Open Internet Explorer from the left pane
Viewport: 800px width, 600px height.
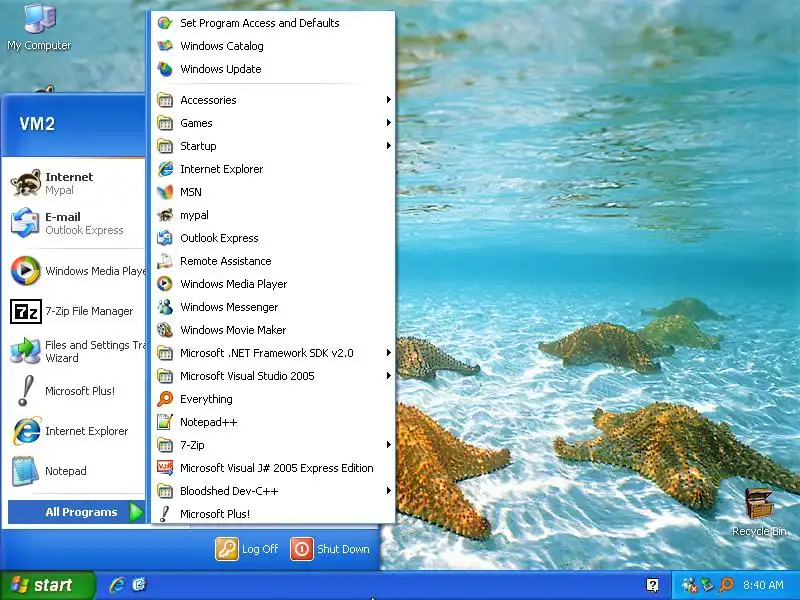click(x=76, y=431)
